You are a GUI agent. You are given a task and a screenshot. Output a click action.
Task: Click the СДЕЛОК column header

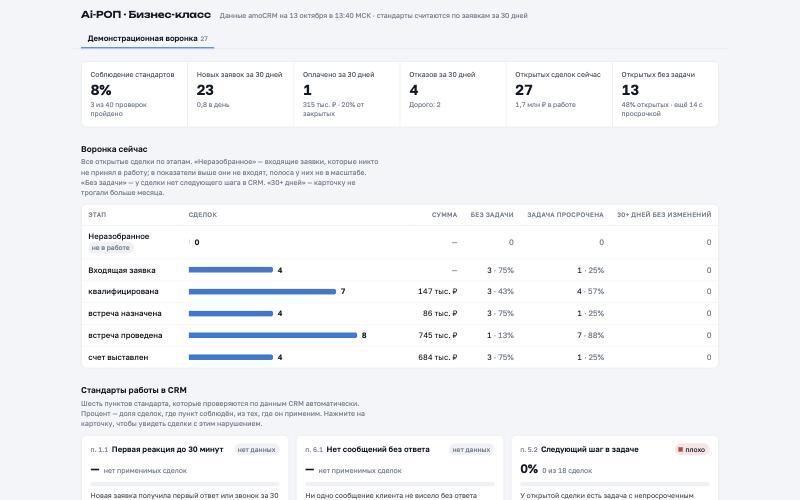click(203, 215)
